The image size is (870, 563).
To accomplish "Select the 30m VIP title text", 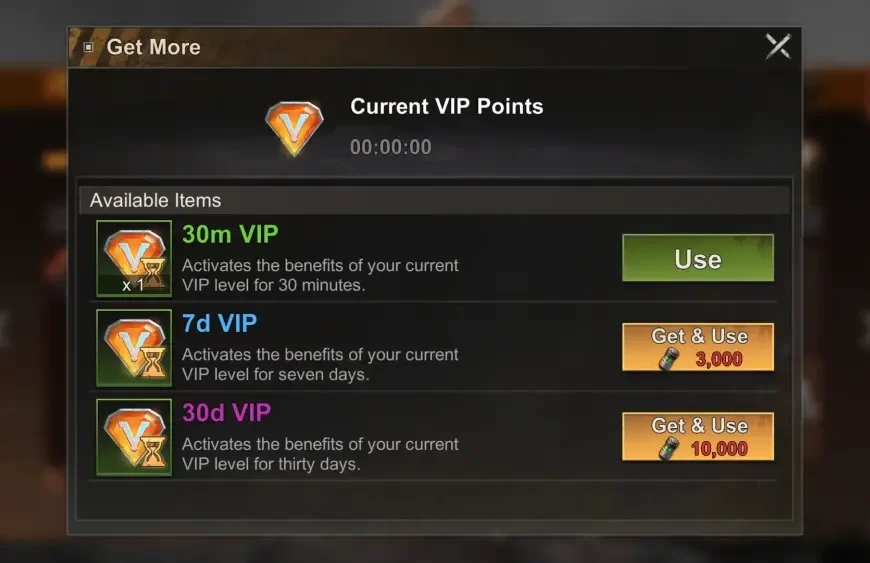I will point(230,235).
